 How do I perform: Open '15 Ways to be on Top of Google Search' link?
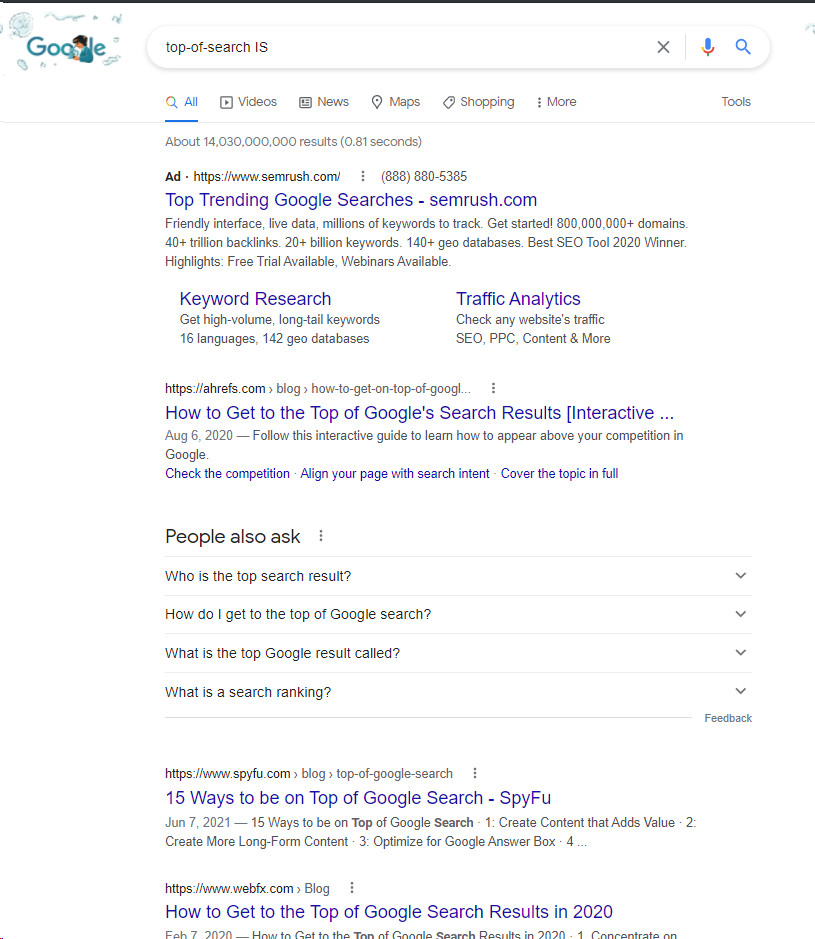[358, 798]
